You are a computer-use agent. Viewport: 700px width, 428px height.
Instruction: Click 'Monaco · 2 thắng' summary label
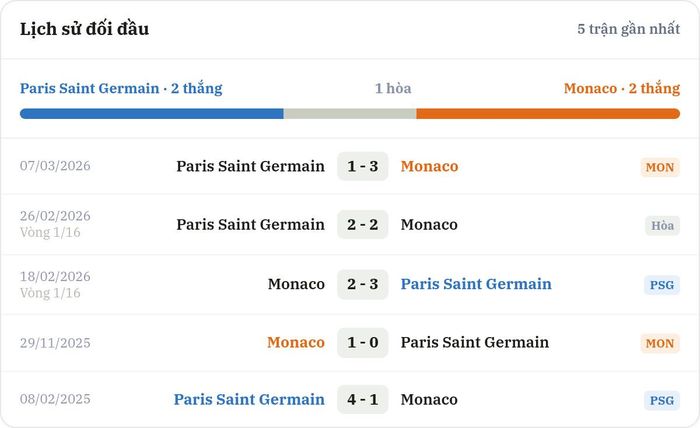(622, 88)
